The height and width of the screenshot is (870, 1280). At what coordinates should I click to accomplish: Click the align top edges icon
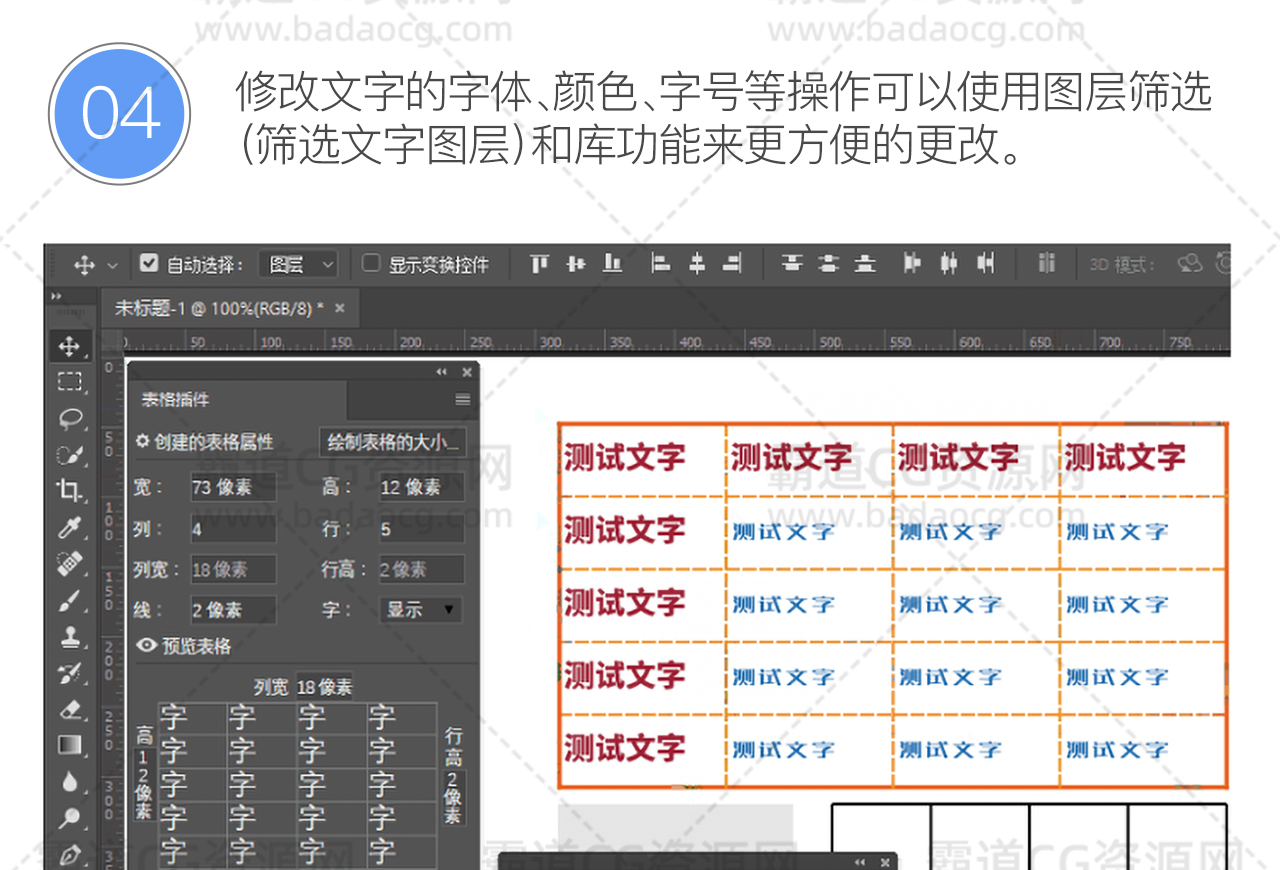540,264
